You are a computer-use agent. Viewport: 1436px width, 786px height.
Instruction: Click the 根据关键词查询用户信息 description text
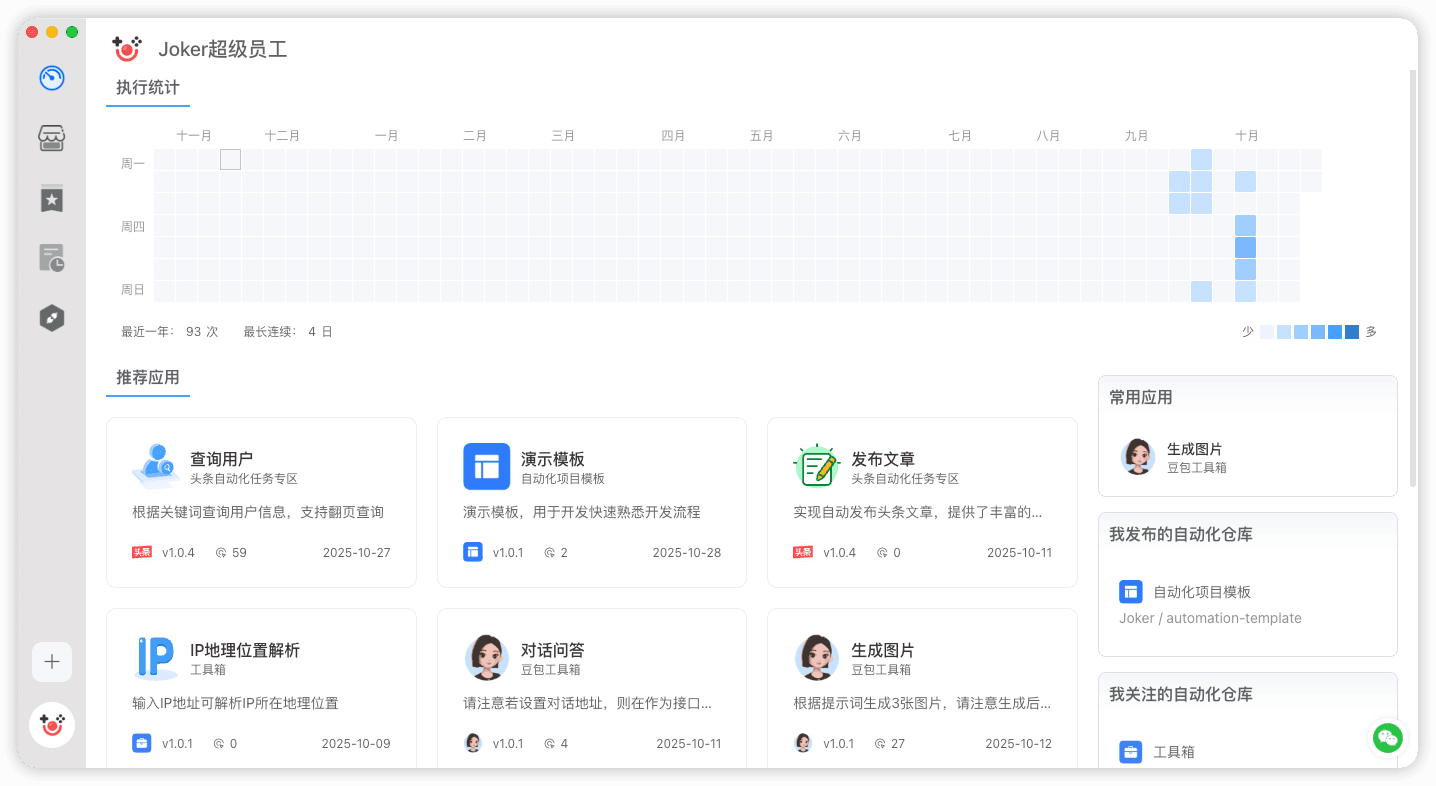[x=258, y=512]
